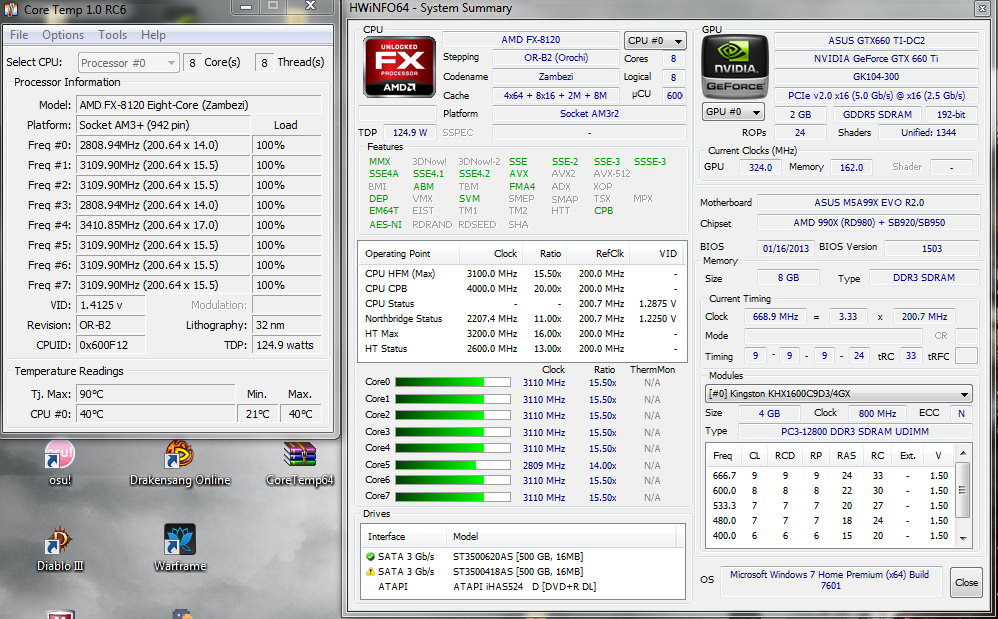Click the AMD FX processor logo
Viewport: 998px width, 619px height.
[399, 66]
